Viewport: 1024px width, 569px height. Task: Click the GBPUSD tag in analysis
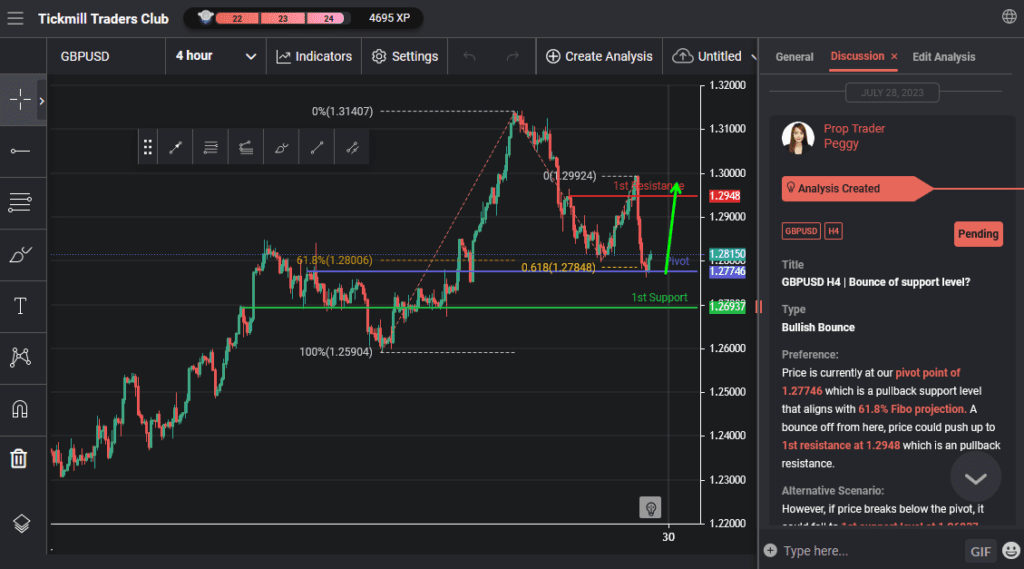tap(801, 231)
